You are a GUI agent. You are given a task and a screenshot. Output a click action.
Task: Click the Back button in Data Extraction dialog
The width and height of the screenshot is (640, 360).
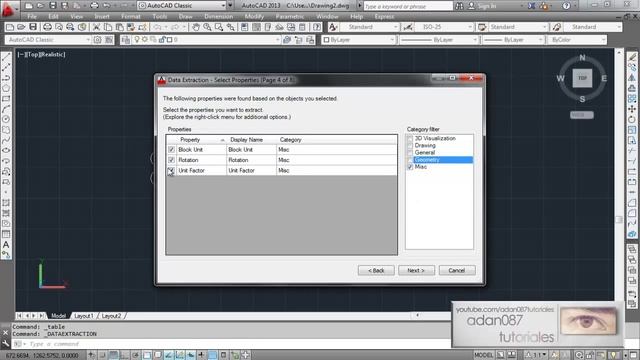click(x=376, y=270)
